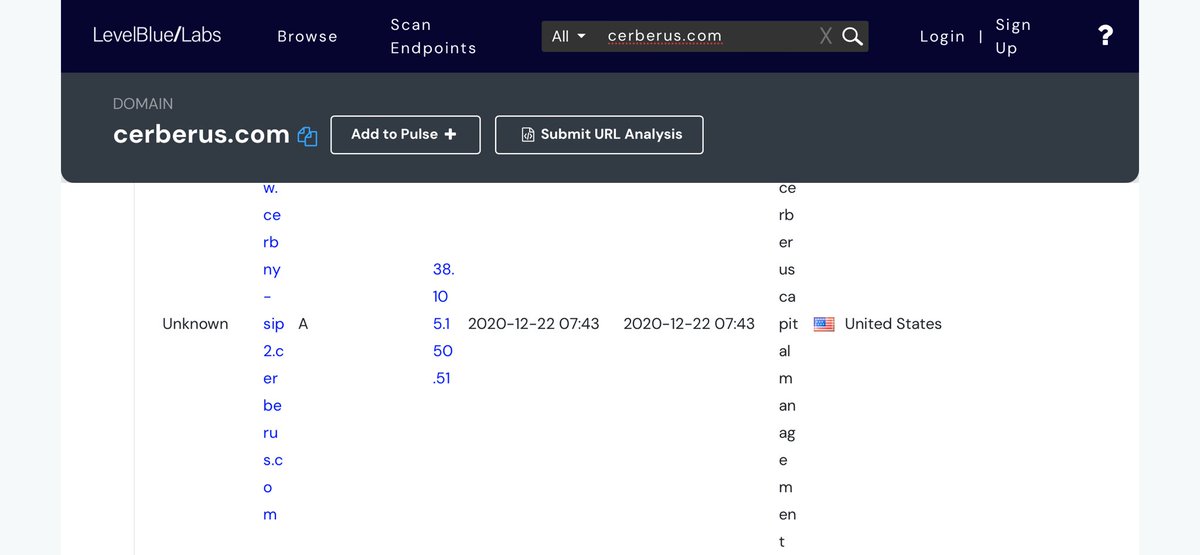Click the United States country text

[x=893, y=324]
